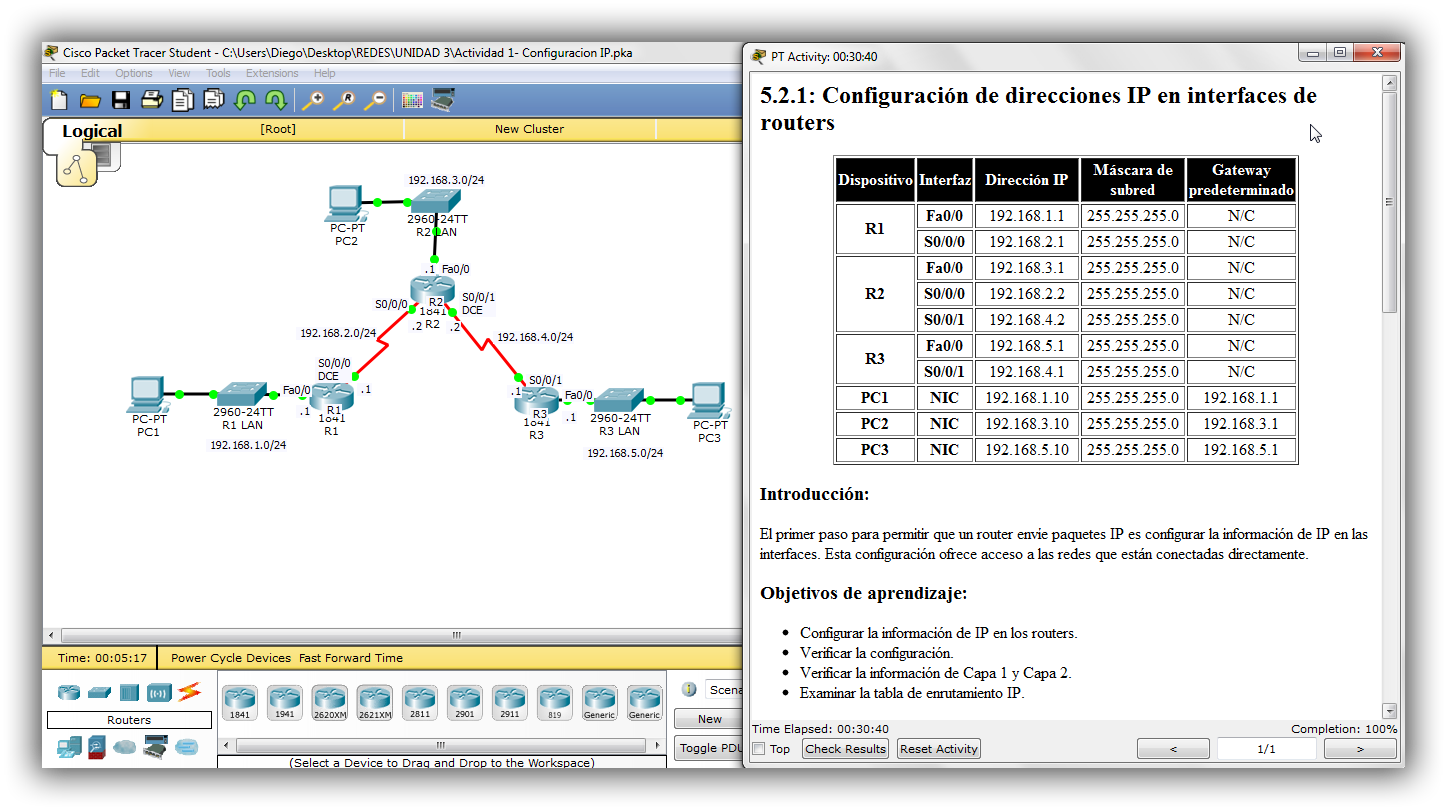Click Check Results button

coord(844,748)
